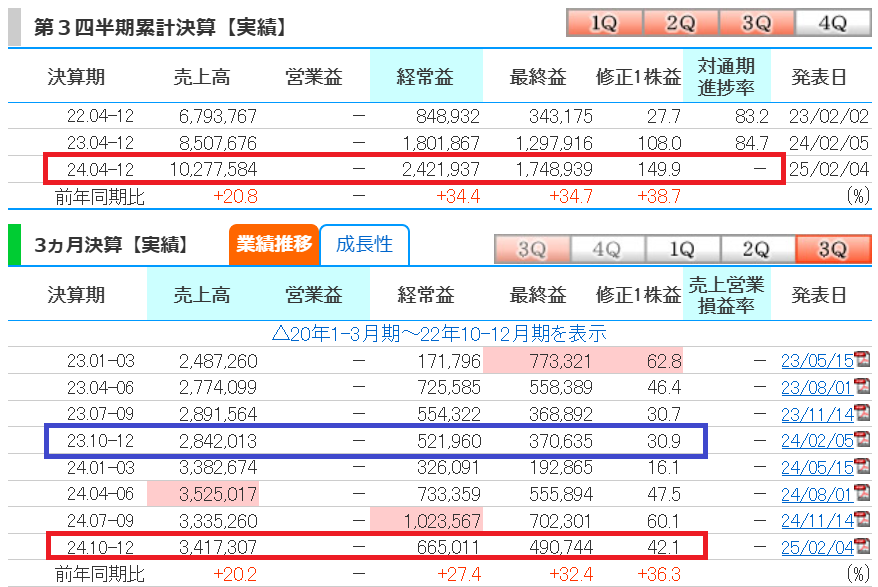Select ordinary profit value 665,011
This screenshot has height=587, width=878.
click(449, 547)
